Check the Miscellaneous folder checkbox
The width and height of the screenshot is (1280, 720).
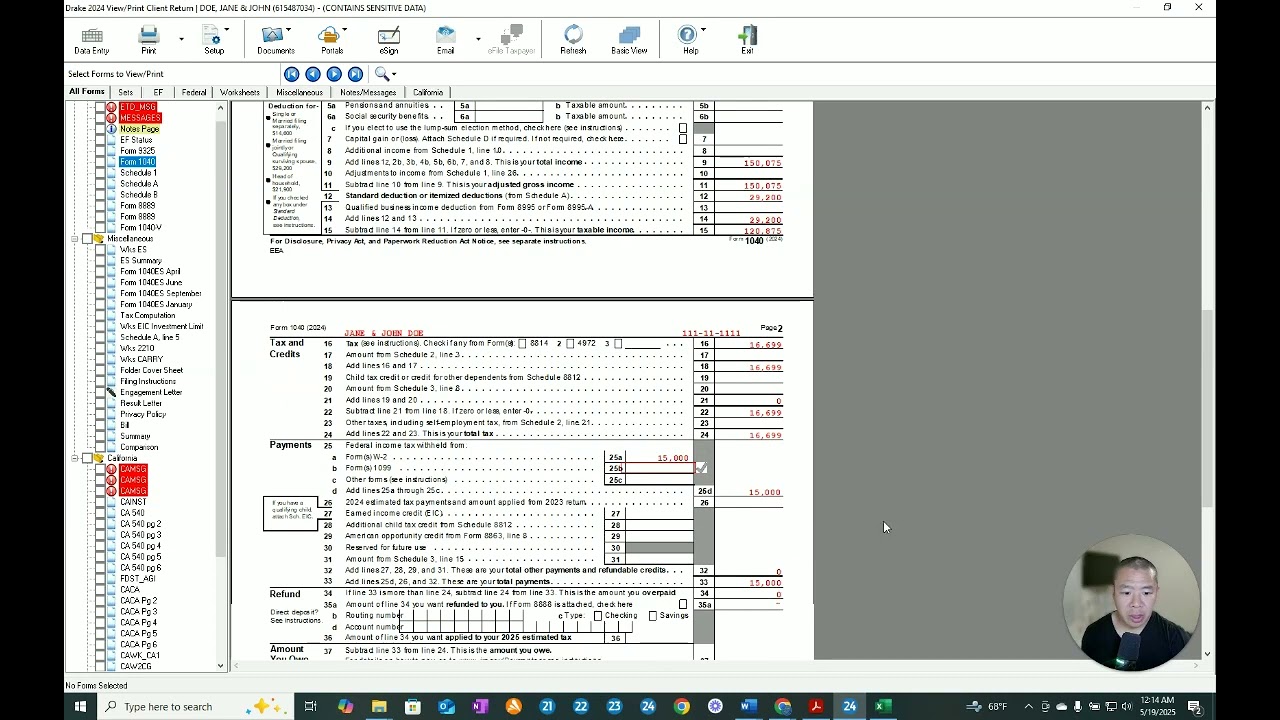coord(86,239)
